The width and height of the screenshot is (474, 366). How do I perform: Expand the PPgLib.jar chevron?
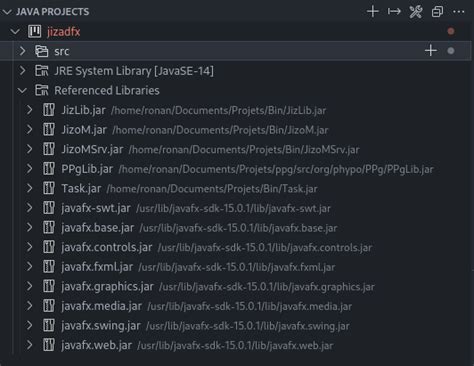pos(30,169)
